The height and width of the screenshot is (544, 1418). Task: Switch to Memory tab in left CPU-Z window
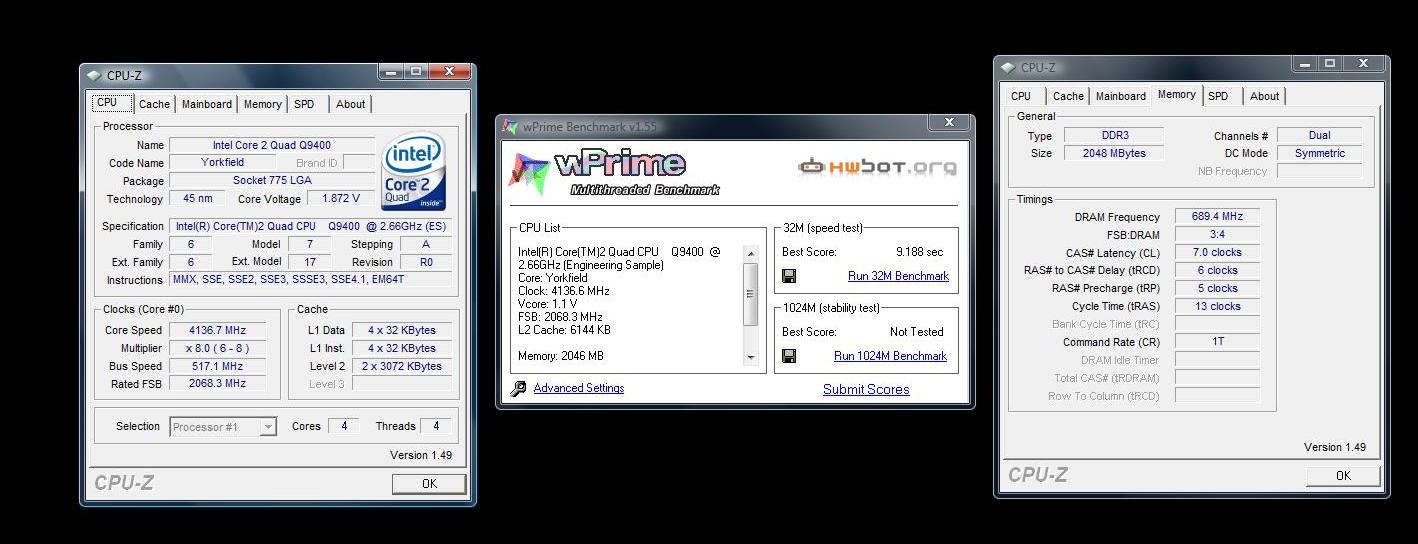(263, 104)
